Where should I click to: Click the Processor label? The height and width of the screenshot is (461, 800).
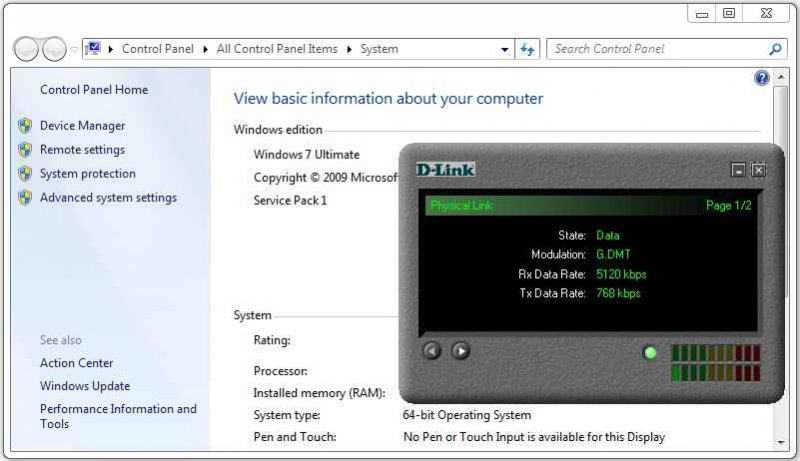(281, 371)
